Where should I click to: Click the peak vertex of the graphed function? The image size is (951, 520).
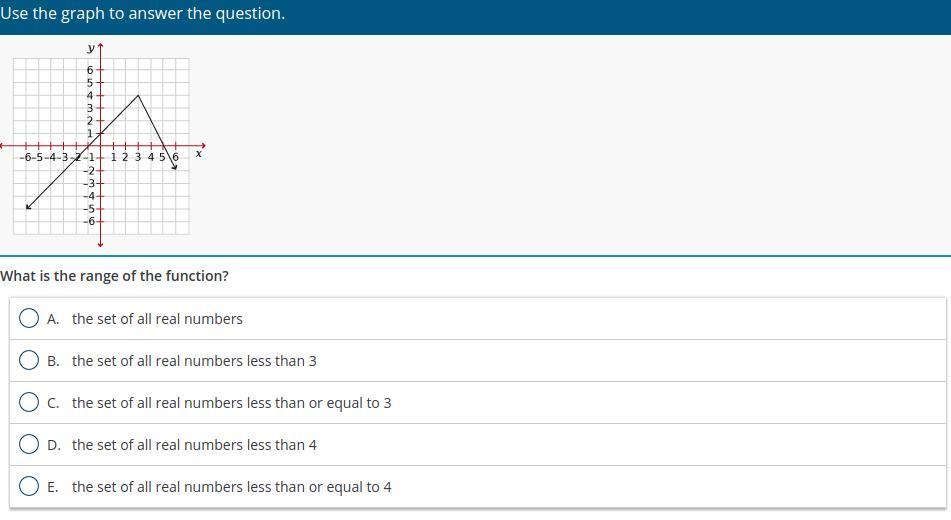pos(138,95)
